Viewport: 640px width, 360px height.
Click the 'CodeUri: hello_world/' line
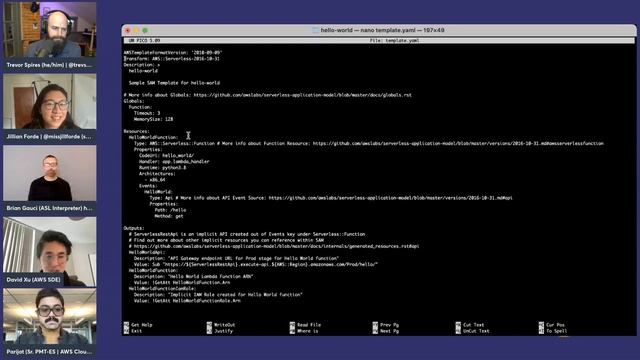coord(167,156)
